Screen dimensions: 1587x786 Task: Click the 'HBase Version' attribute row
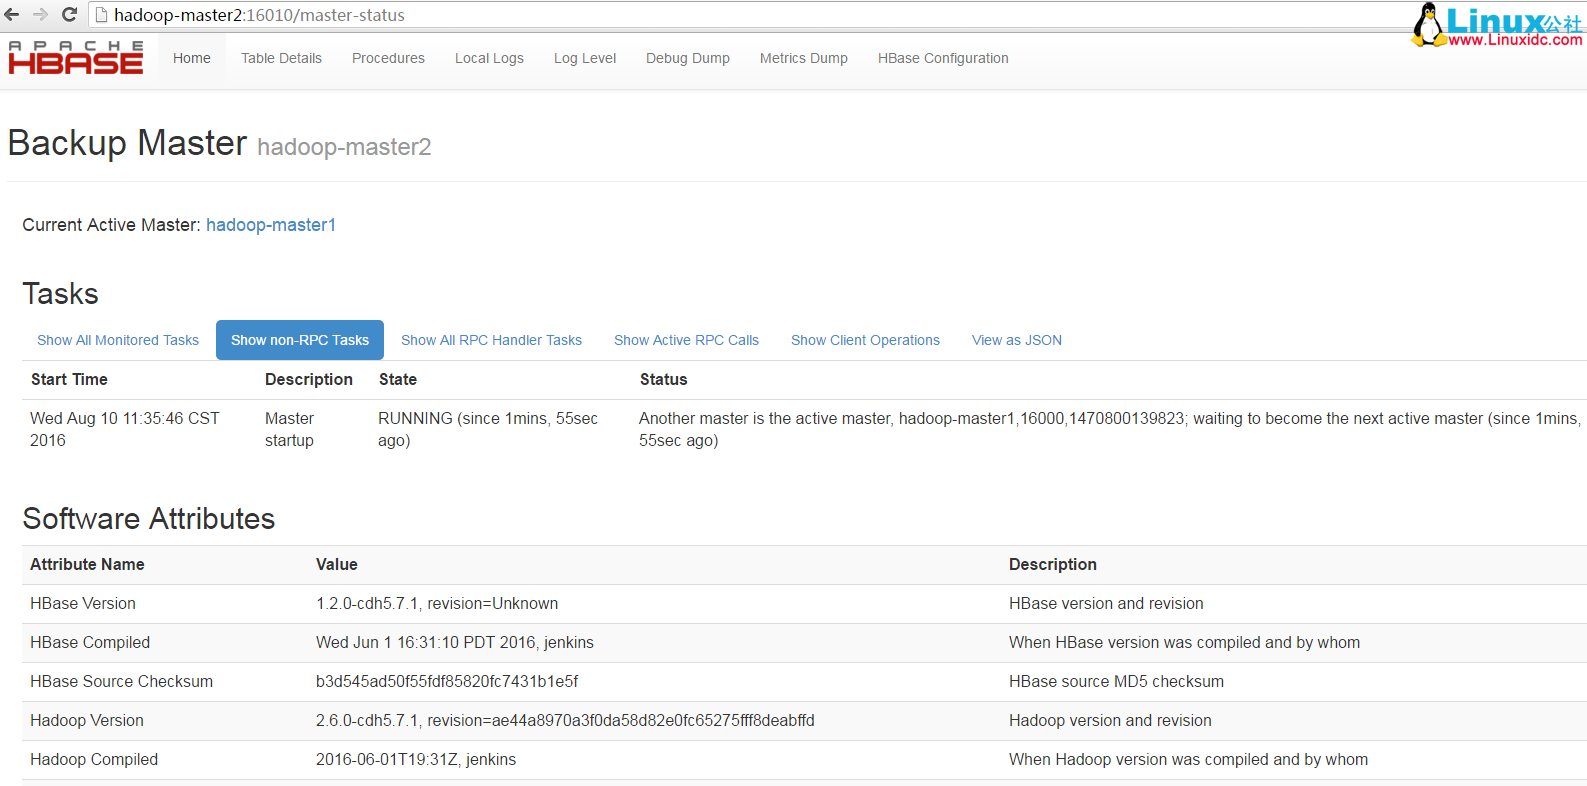804,603
